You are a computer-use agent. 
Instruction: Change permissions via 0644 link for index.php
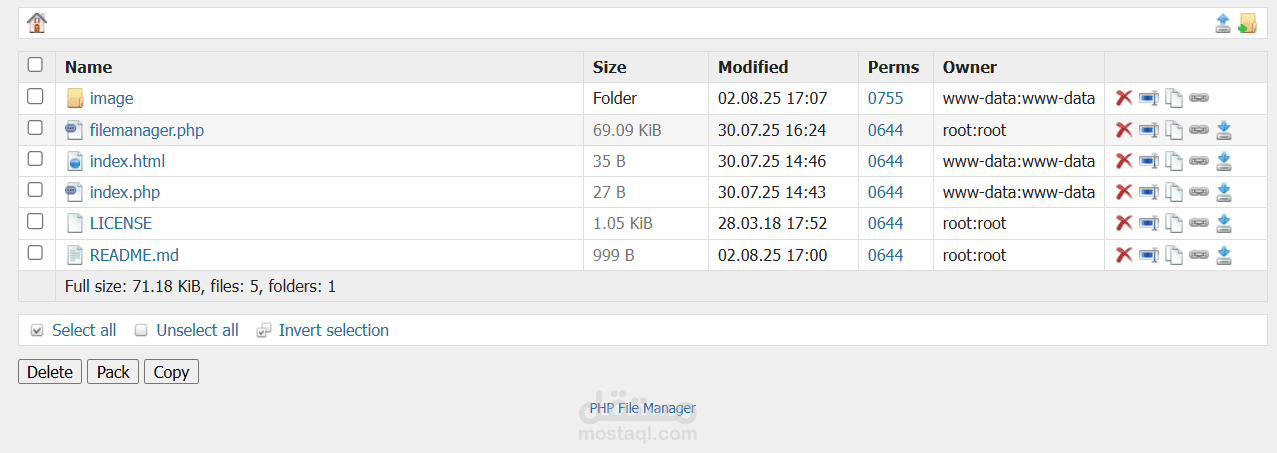click(885, 192)
